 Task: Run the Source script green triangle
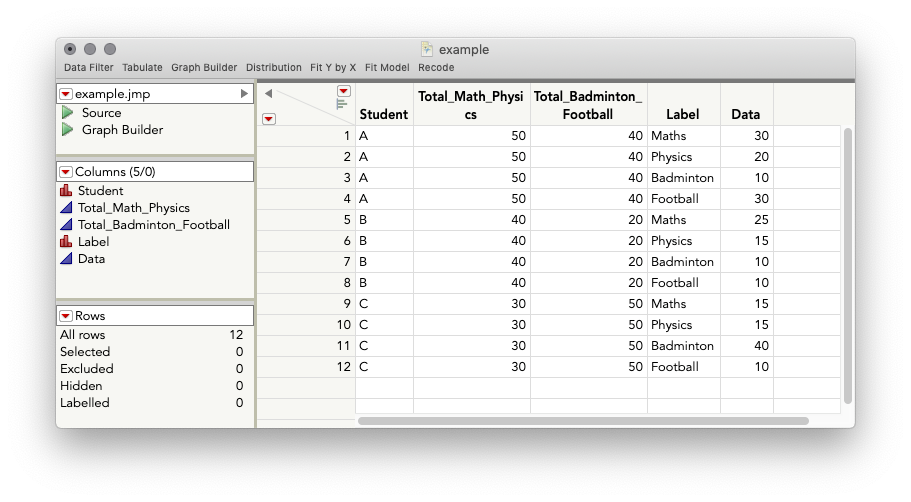point(67,113)
